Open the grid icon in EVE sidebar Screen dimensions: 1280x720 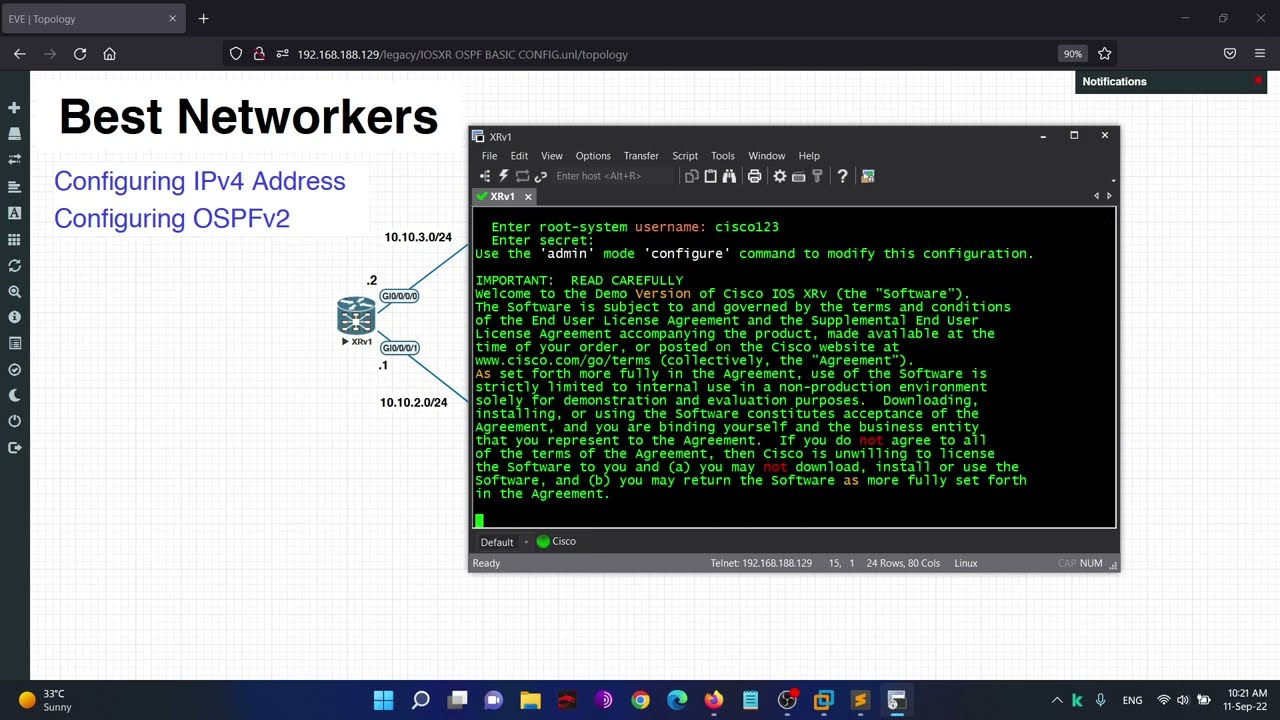(14, 240)
